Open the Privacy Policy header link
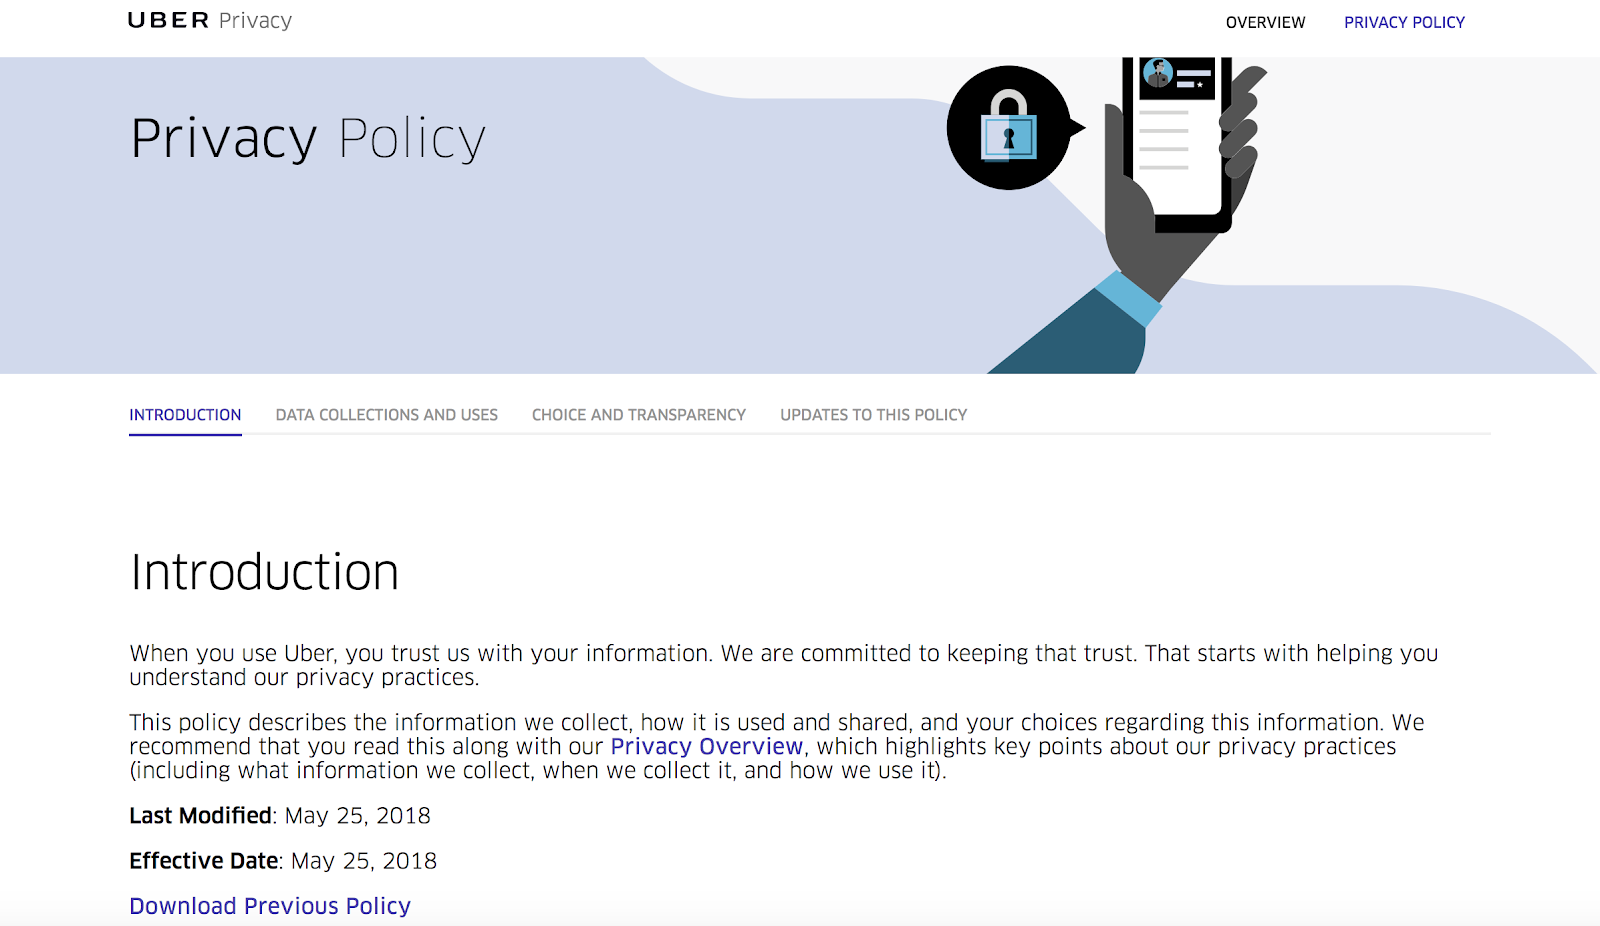The width and height of the screenshot is (1600, 926). [x=1404, y=22]
